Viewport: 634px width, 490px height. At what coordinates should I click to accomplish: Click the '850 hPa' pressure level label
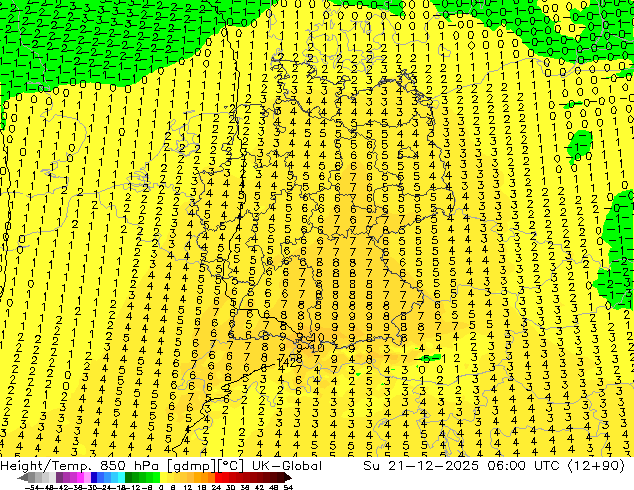[x=128, y=466]
